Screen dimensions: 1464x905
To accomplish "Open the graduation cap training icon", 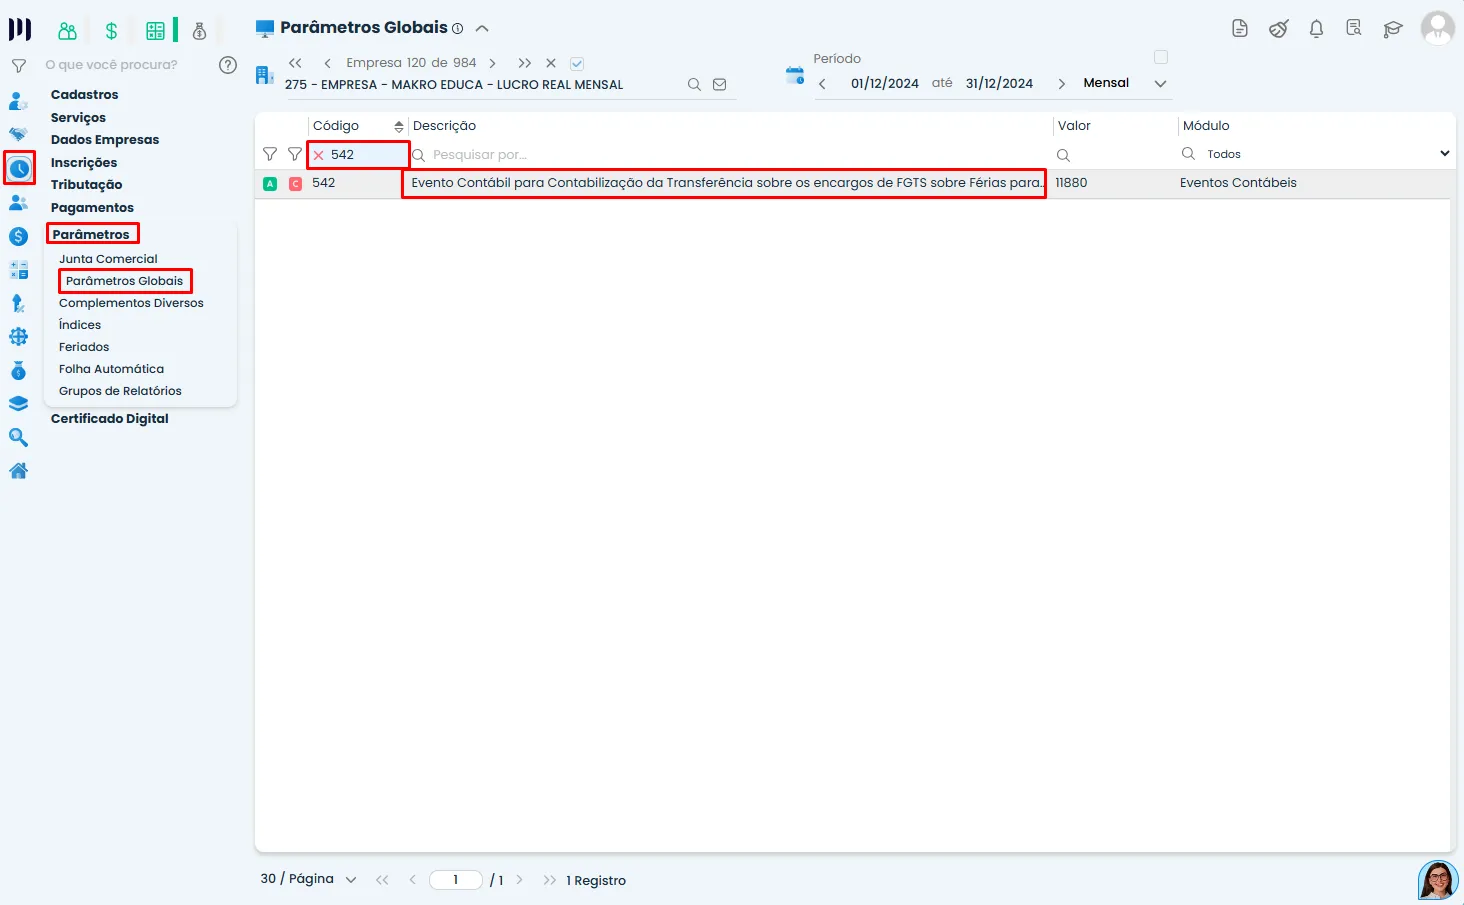I will point(1393,29).
